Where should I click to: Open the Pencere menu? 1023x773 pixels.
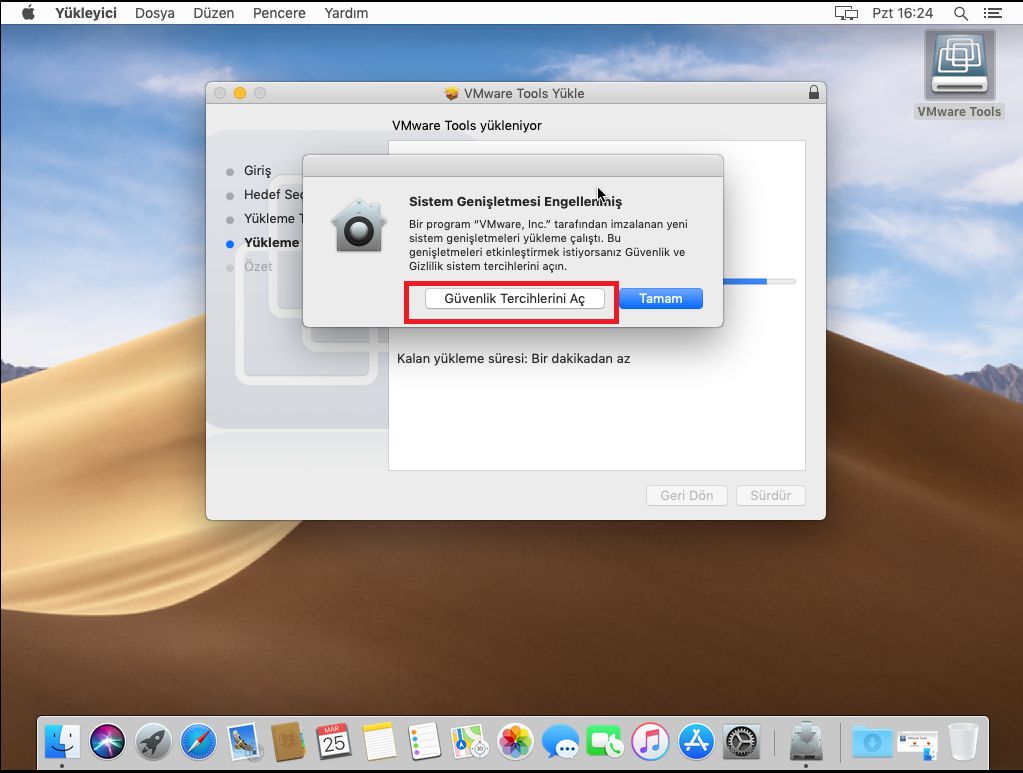click(x=279, y=13)
